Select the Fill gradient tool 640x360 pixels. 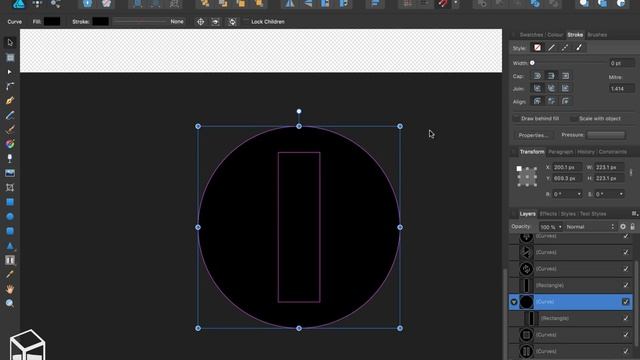click(x=10, y=144)
